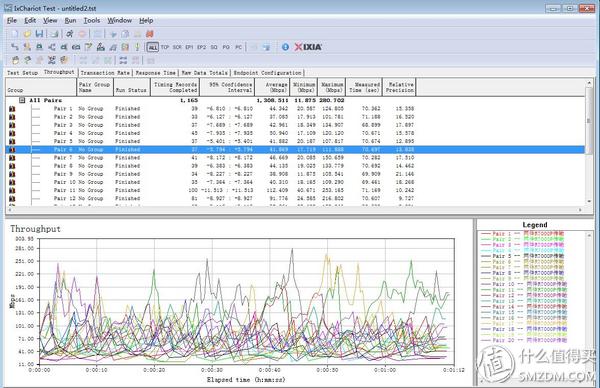Toggle the TCP filter button
This screenshot has width=600, height=388.
coord(165,47)
